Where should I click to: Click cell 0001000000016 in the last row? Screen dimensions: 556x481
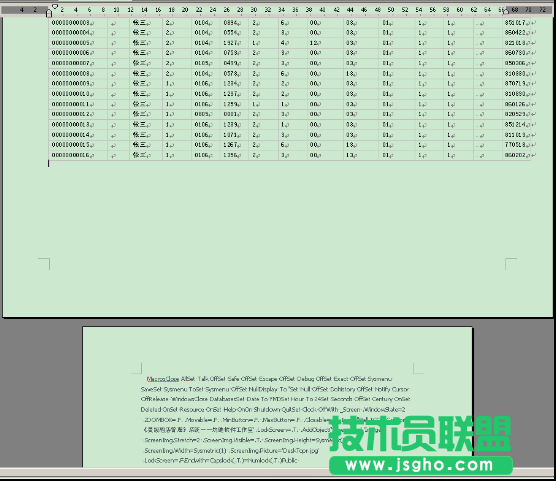[78, 155]
